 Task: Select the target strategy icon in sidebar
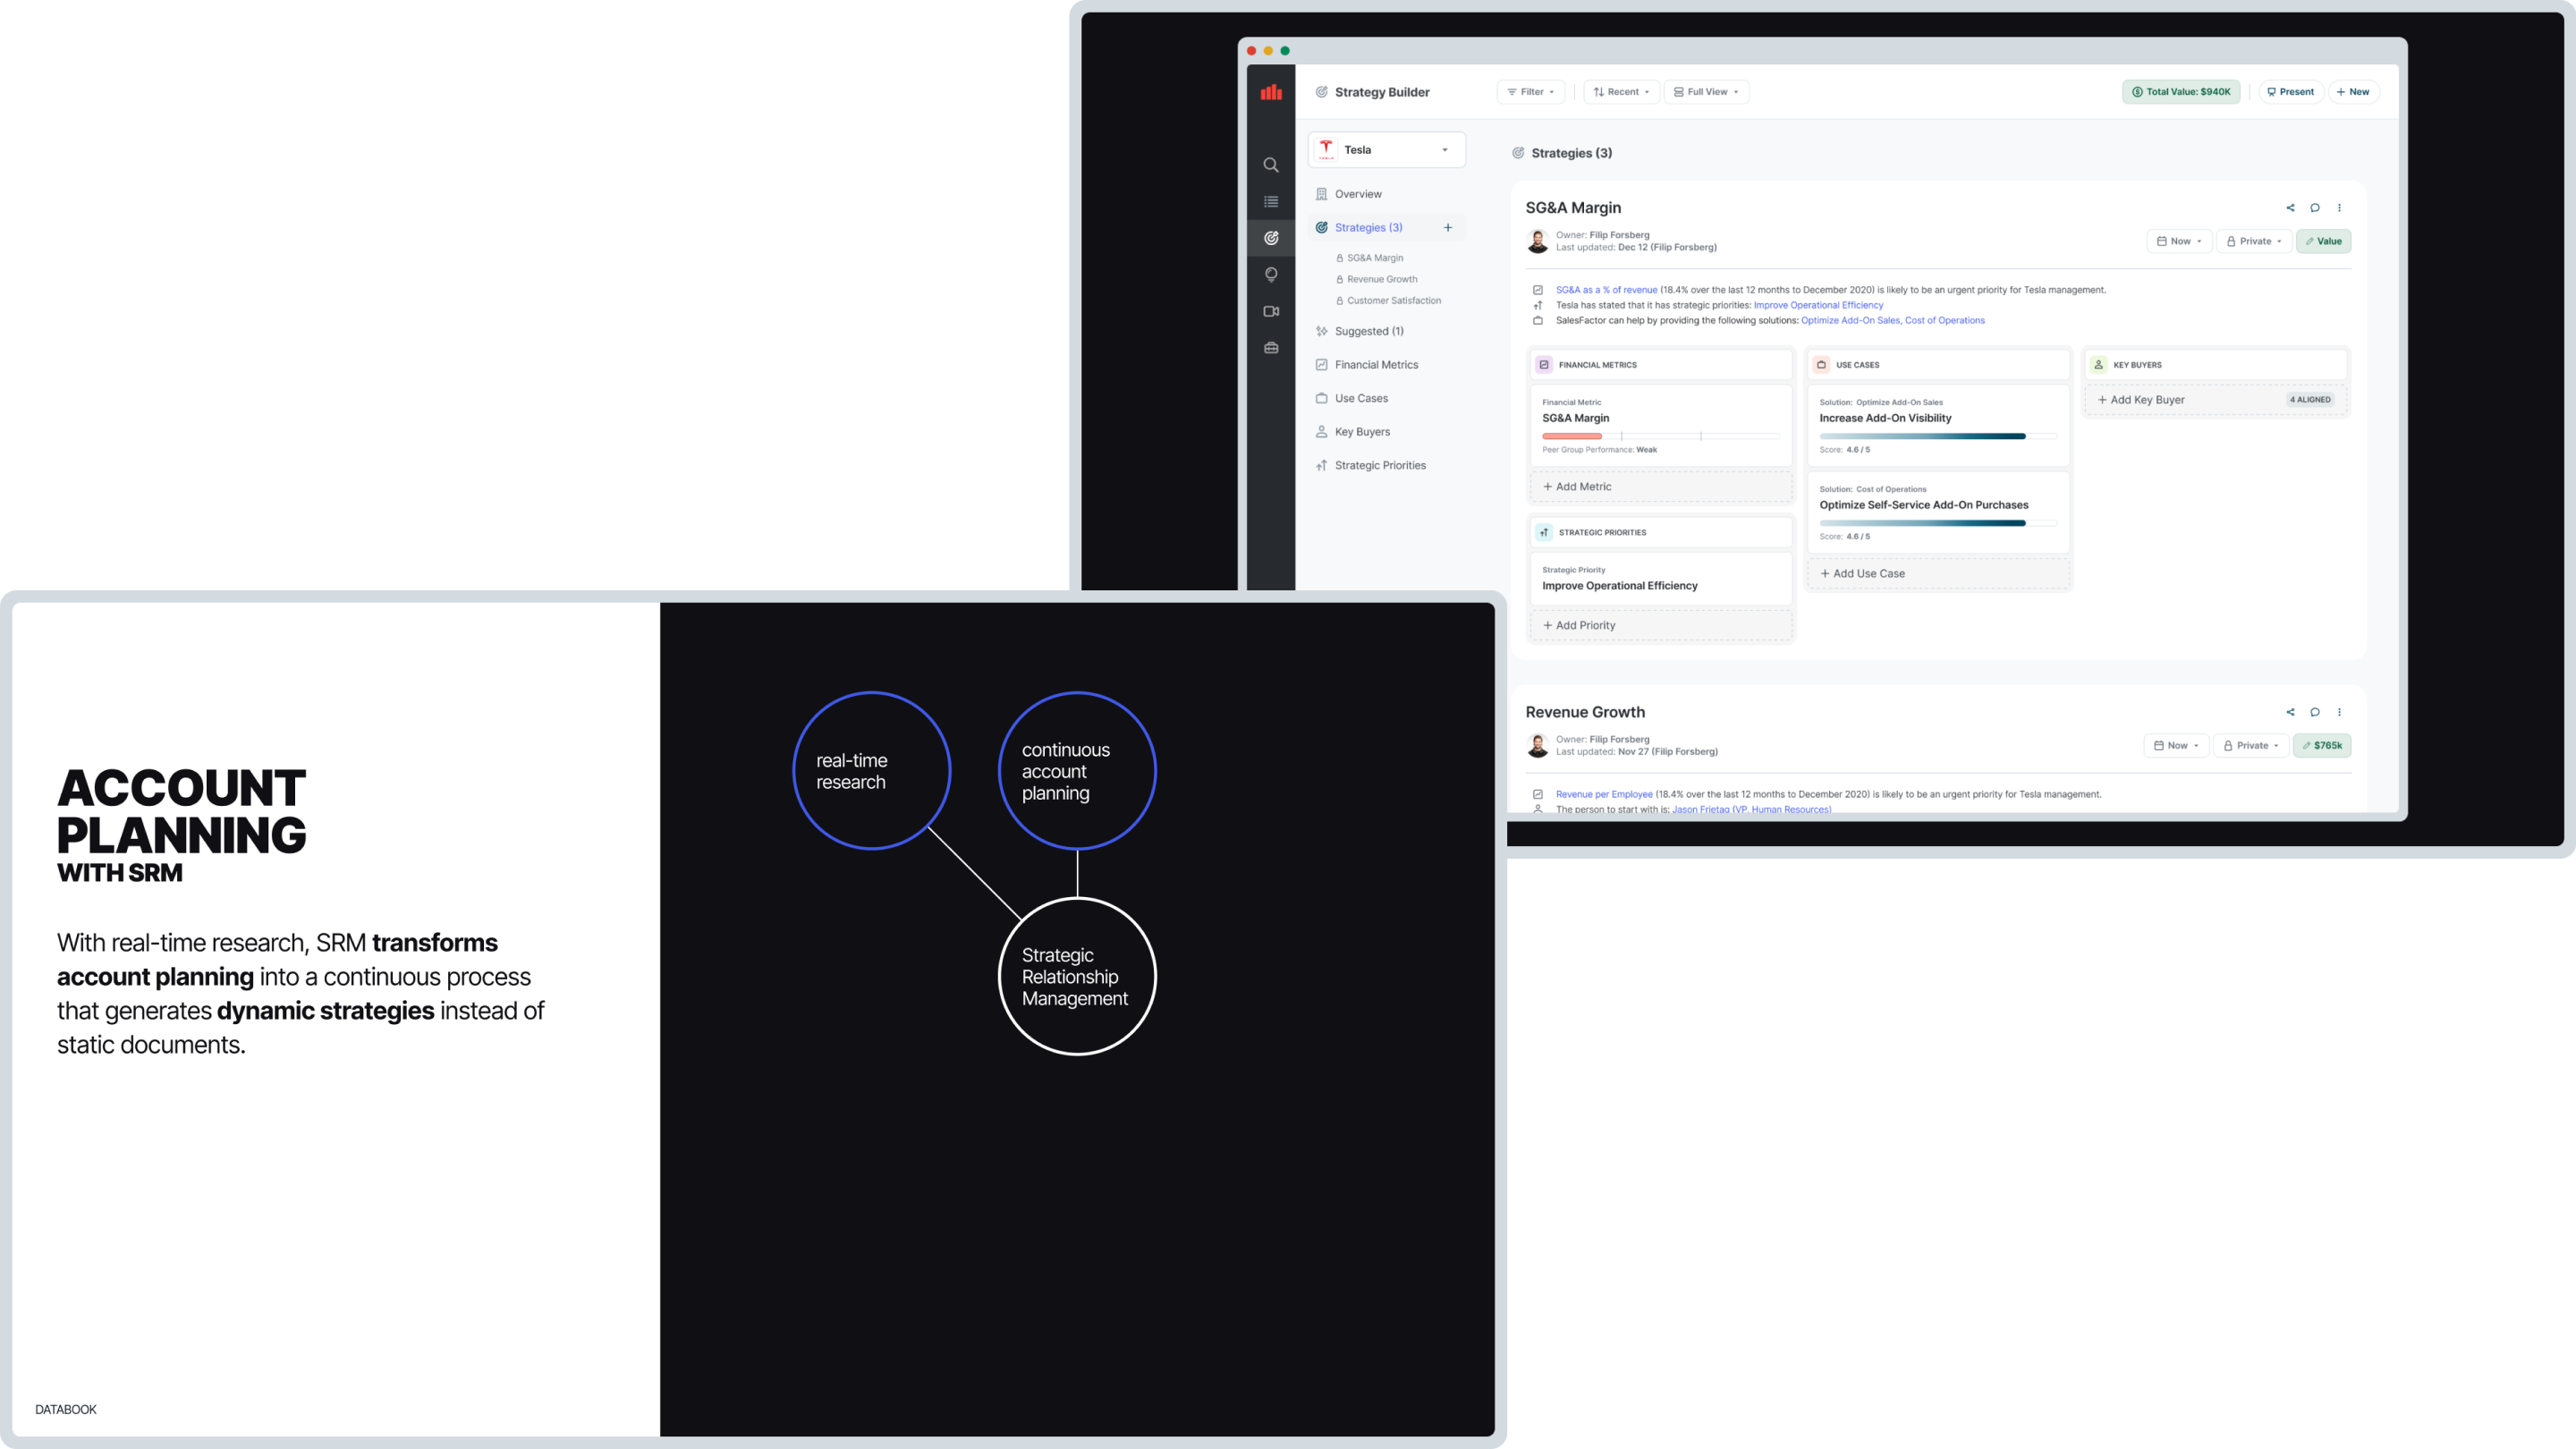[x=1271, y=238]
